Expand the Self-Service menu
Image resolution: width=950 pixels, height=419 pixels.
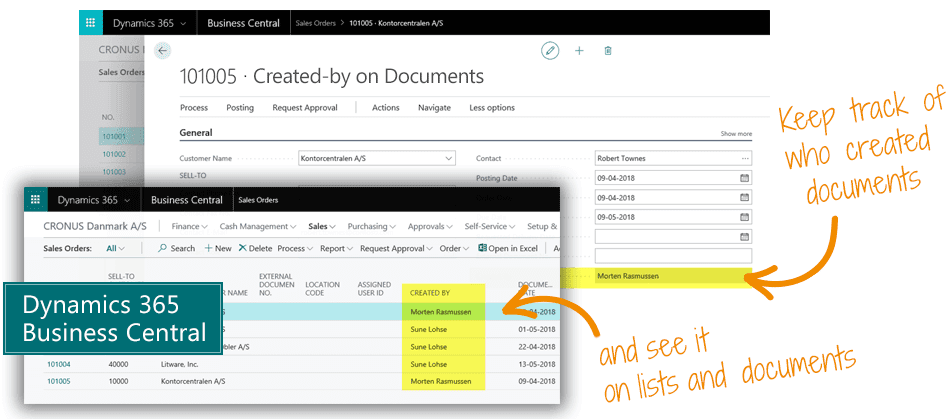tap(490, 226)
